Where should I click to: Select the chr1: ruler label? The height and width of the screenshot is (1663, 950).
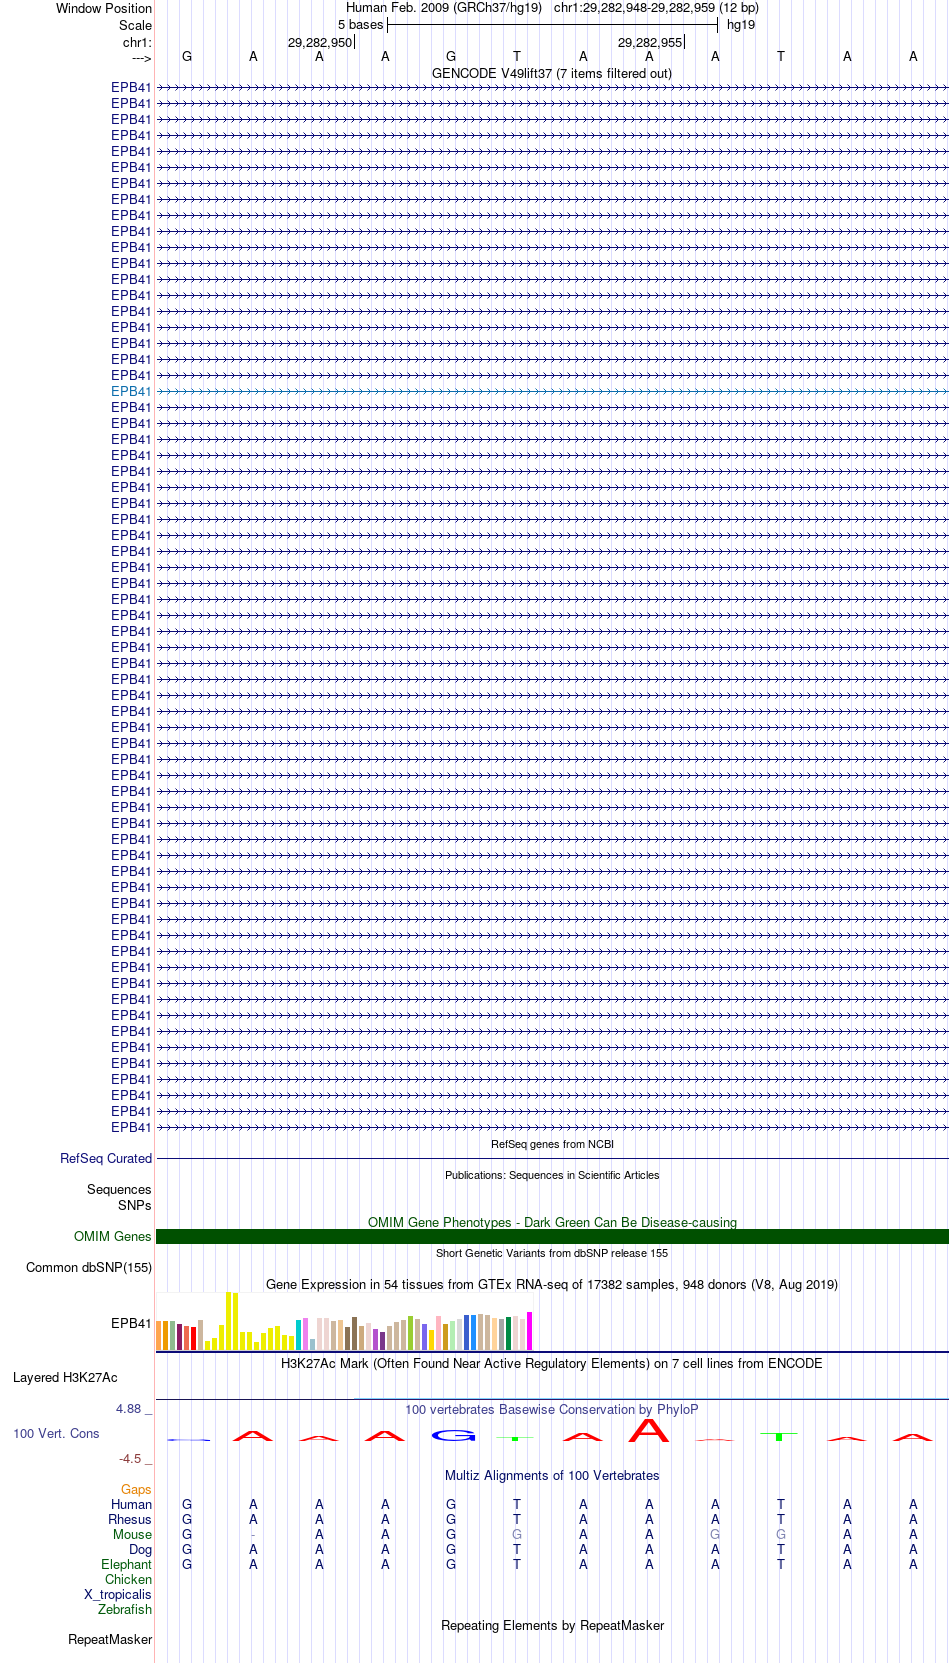(137, 42)
